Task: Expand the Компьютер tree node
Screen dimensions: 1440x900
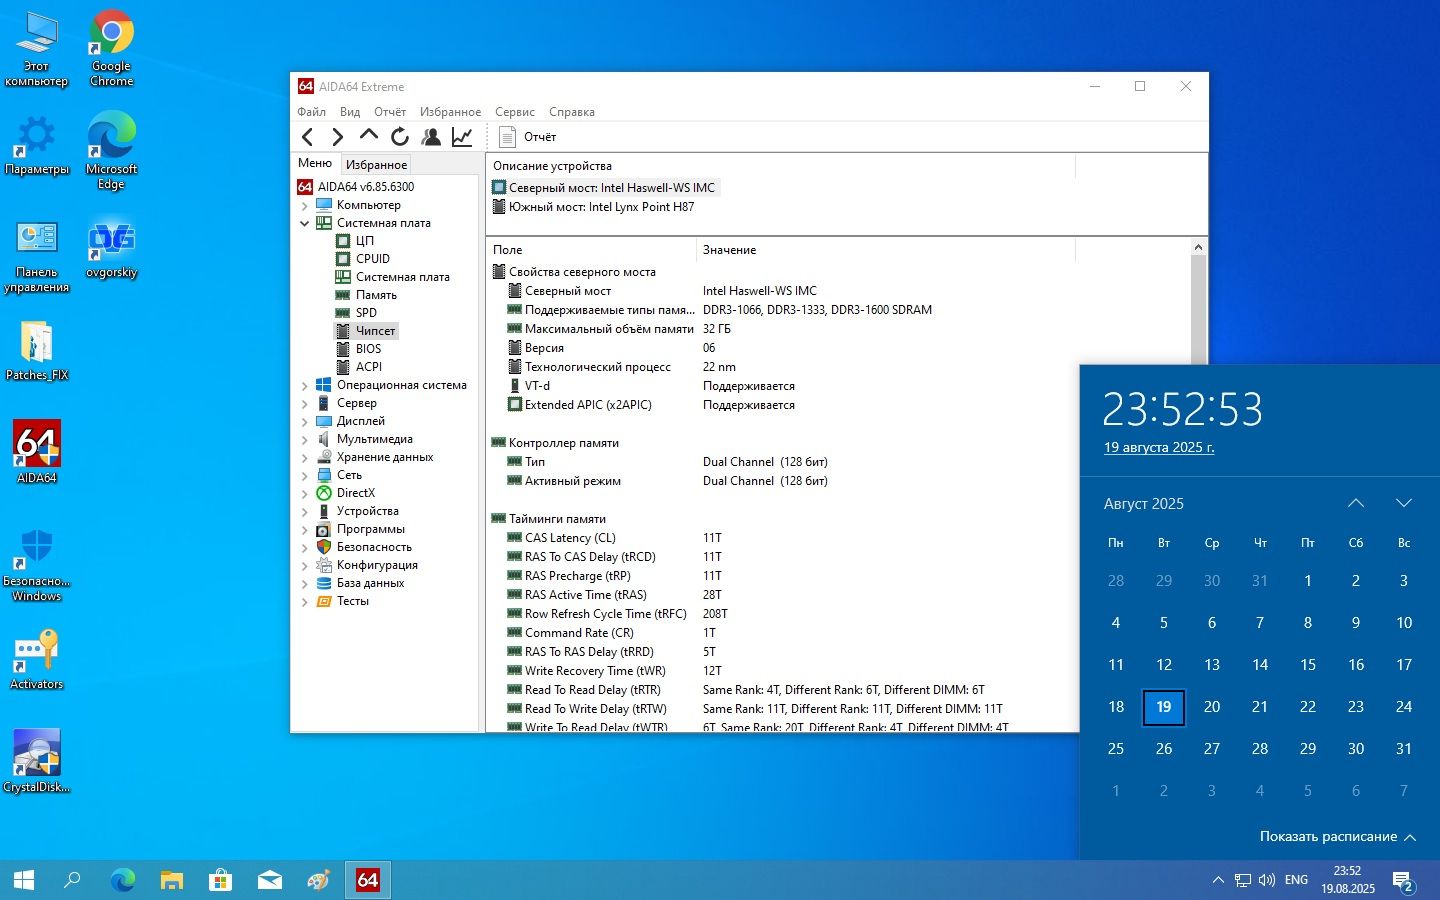Action: point(304,205)
